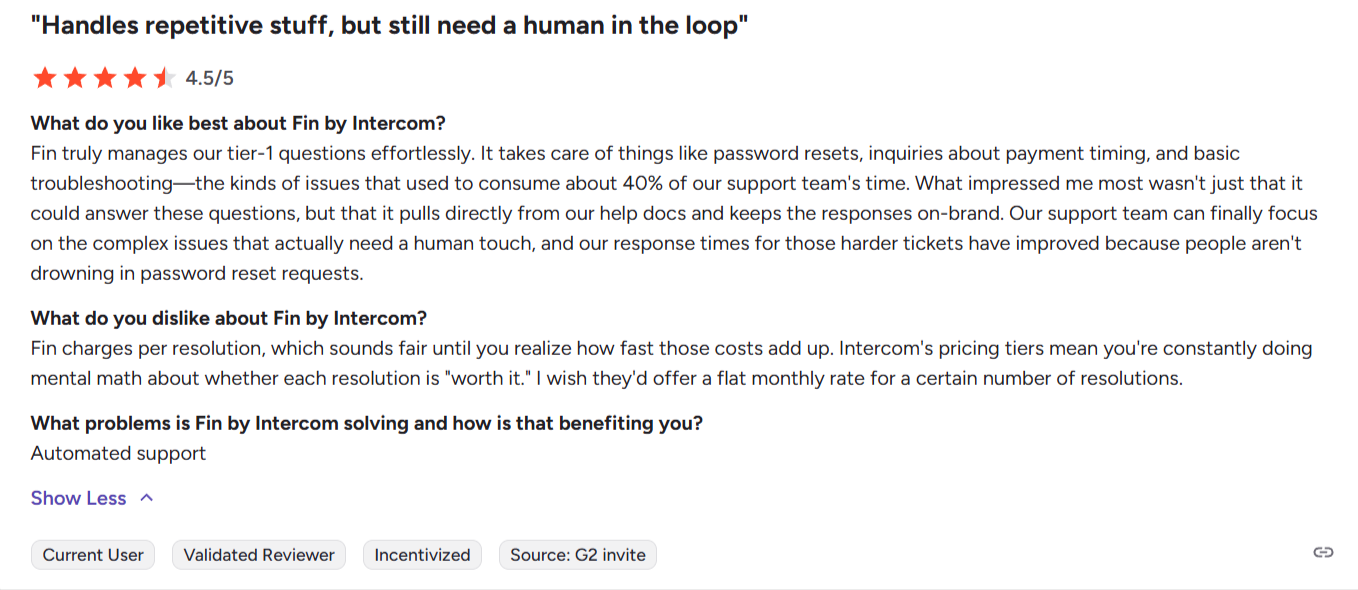Click the half-filled fifth star
The image size is (1358, 590).
[164, 77]
